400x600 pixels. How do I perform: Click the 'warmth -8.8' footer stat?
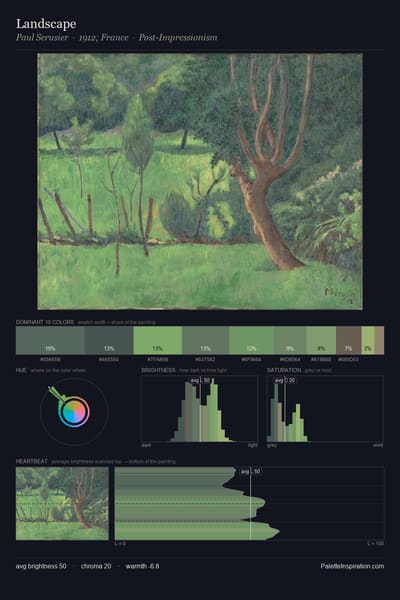(142, 566)
